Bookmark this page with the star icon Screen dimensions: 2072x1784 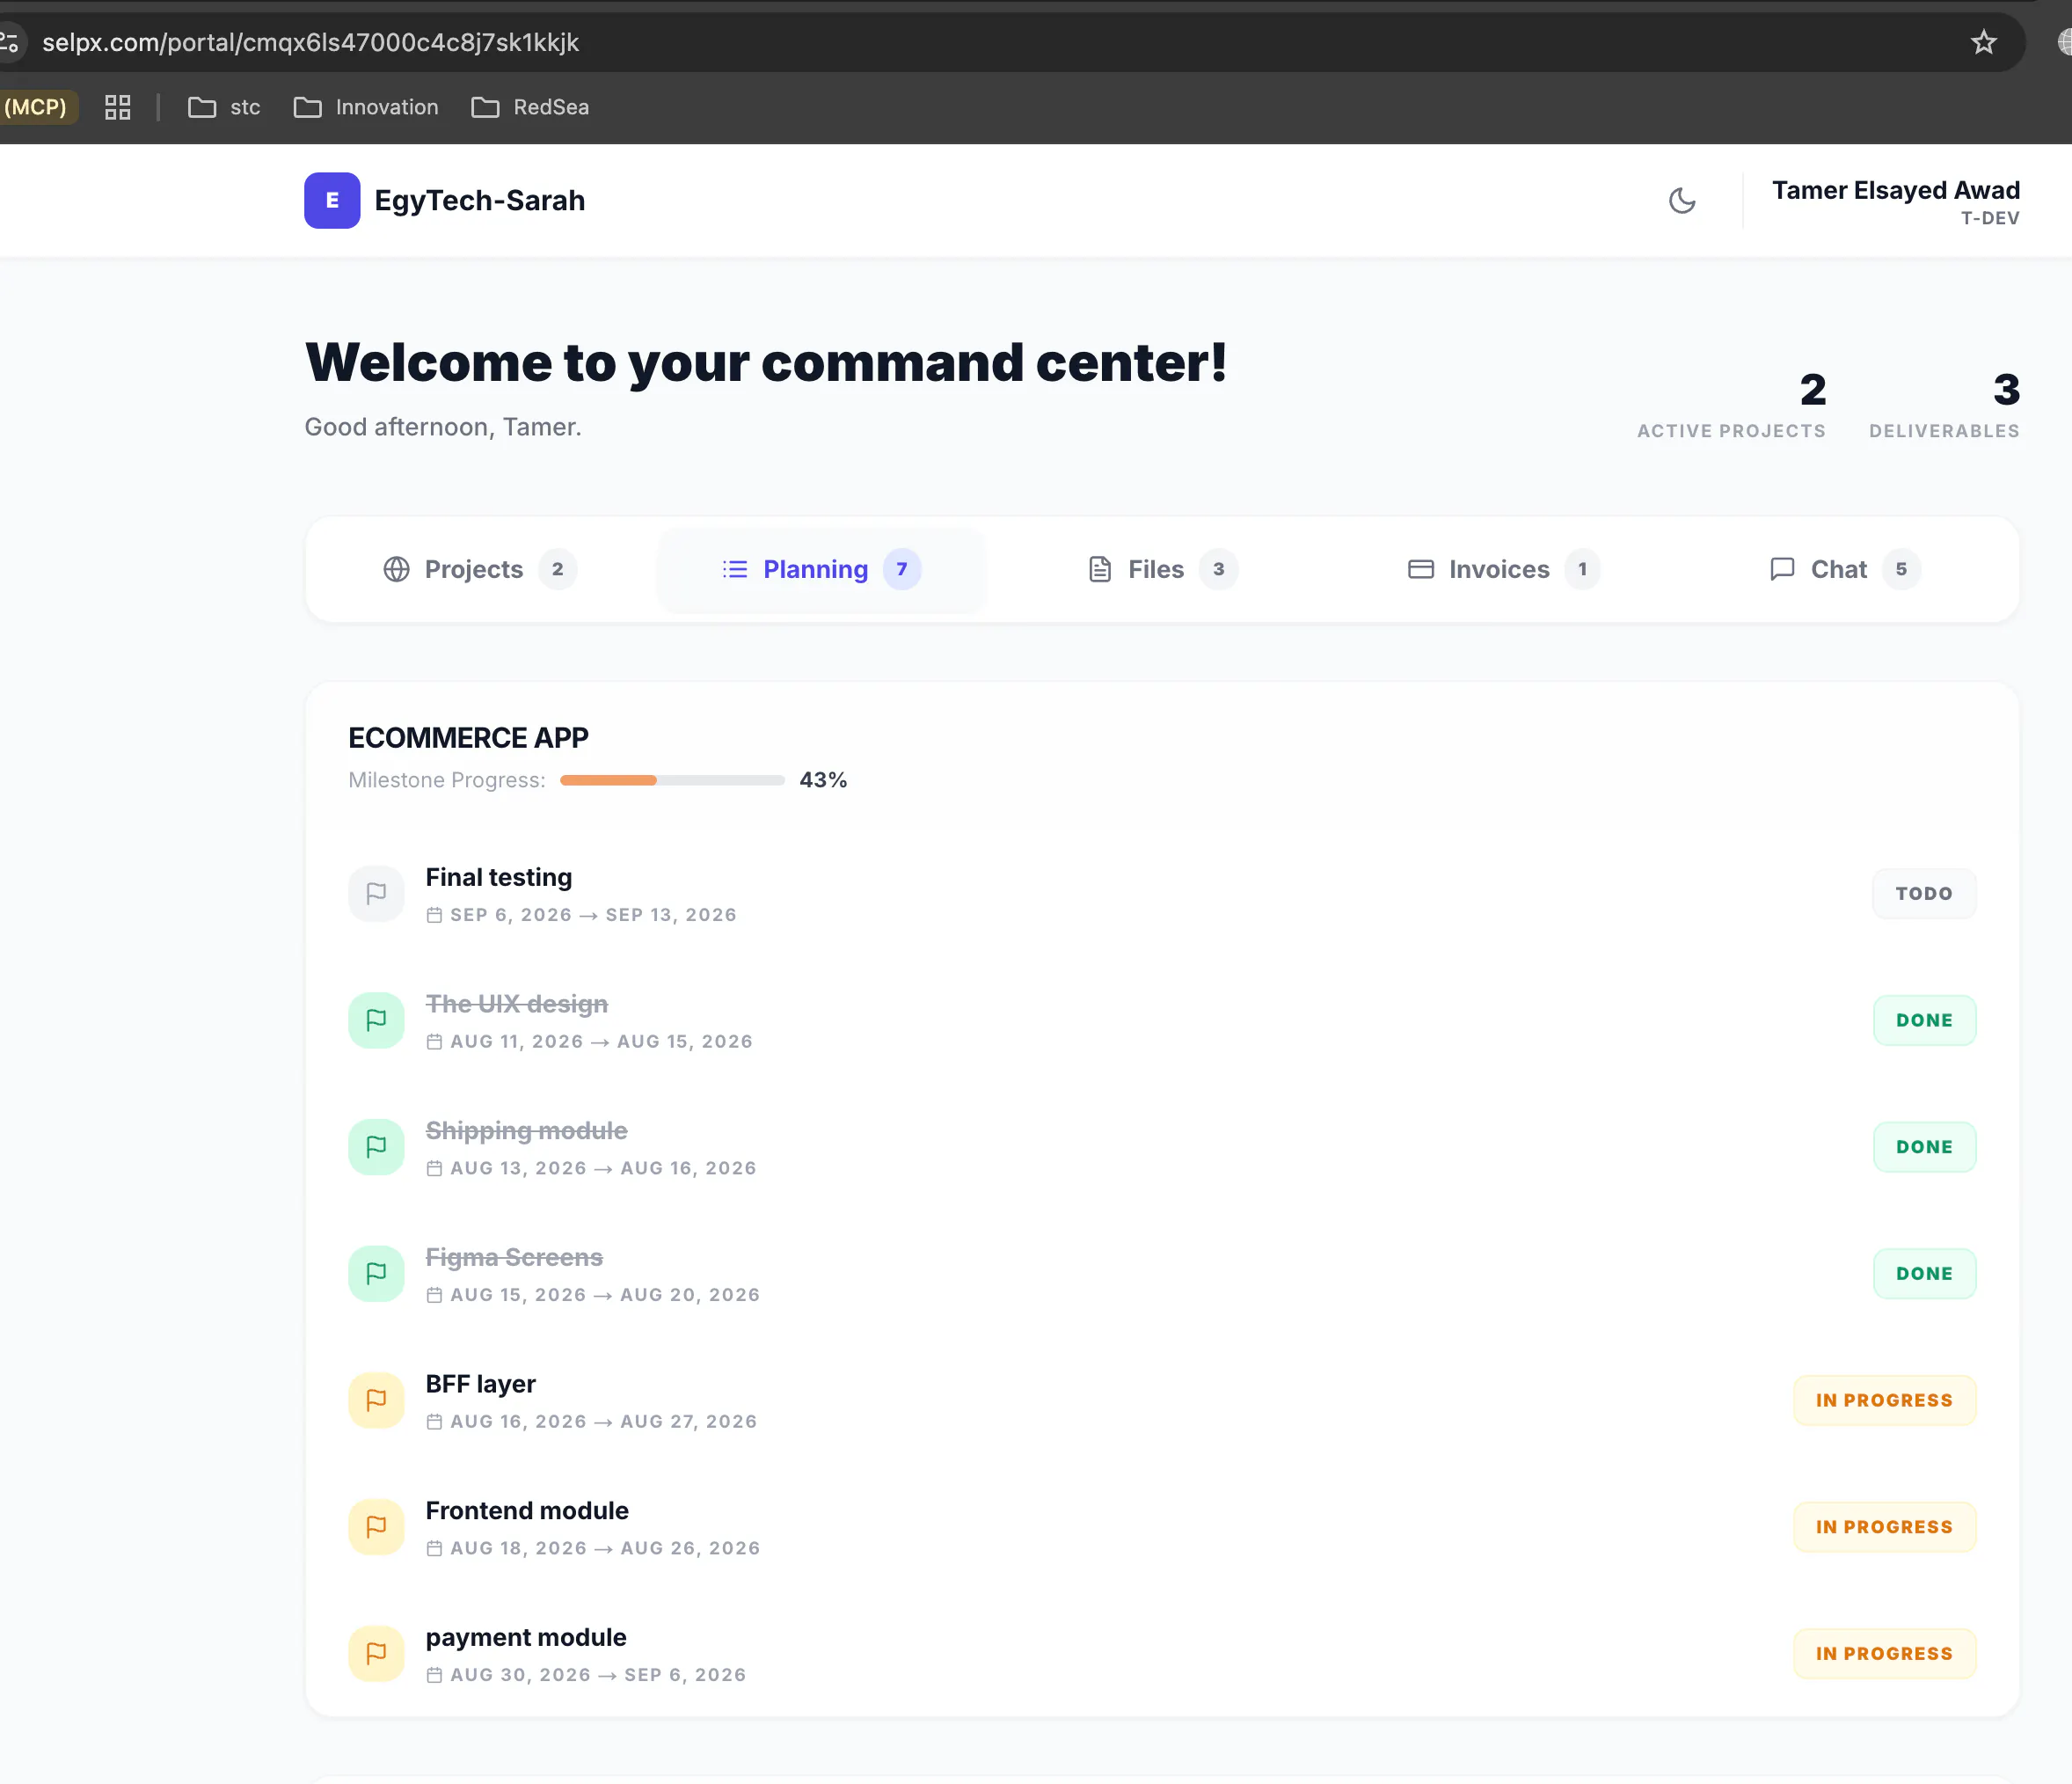pos(1984,42)
